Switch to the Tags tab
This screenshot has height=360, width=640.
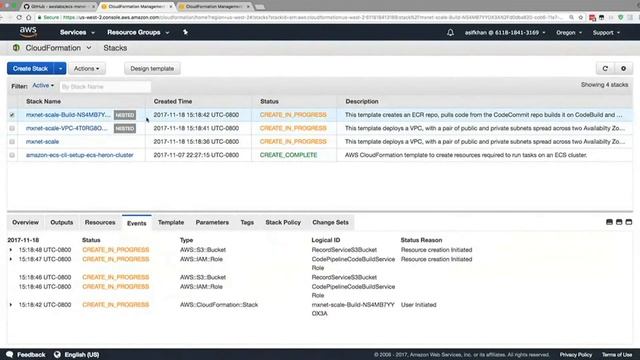247,222
